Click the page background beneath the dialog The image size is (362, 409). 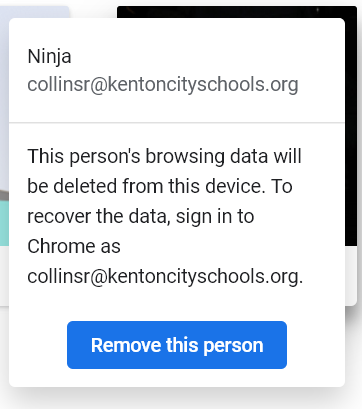(181, 398)
